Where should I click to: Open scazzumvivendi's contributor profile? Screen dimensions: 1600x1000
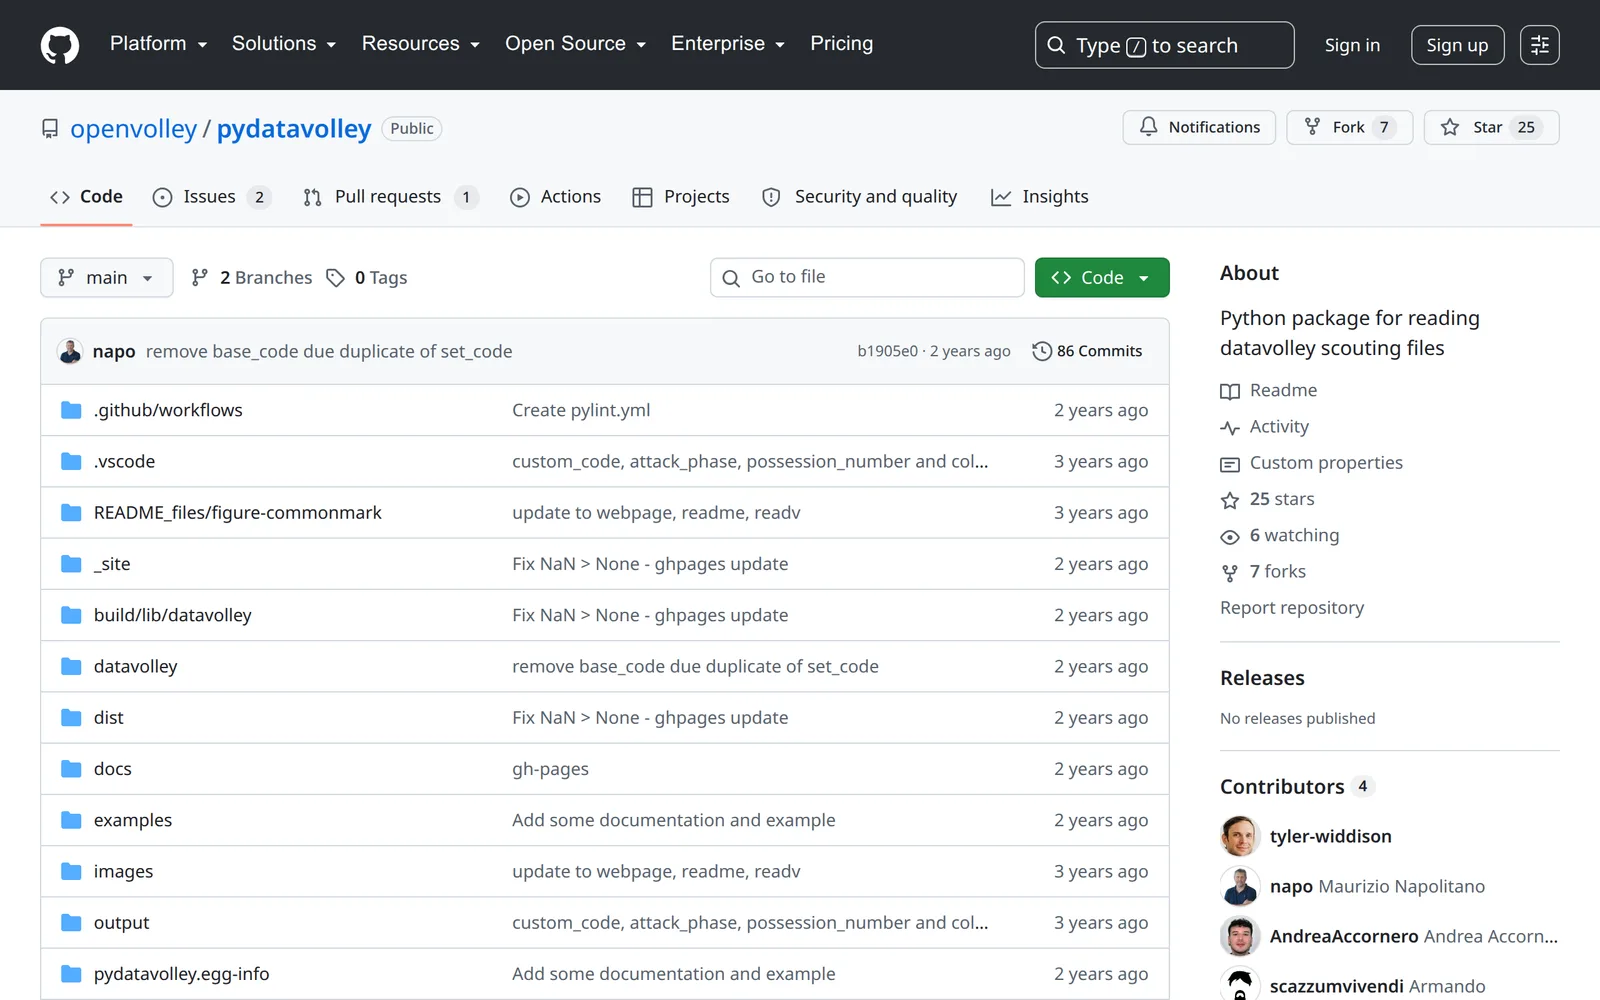pyautogui.click(x=1337, y=986)
